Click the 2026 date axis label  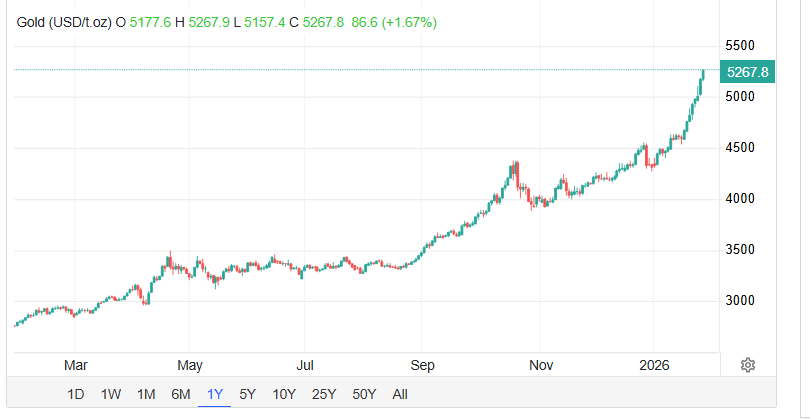coord(652,365)
